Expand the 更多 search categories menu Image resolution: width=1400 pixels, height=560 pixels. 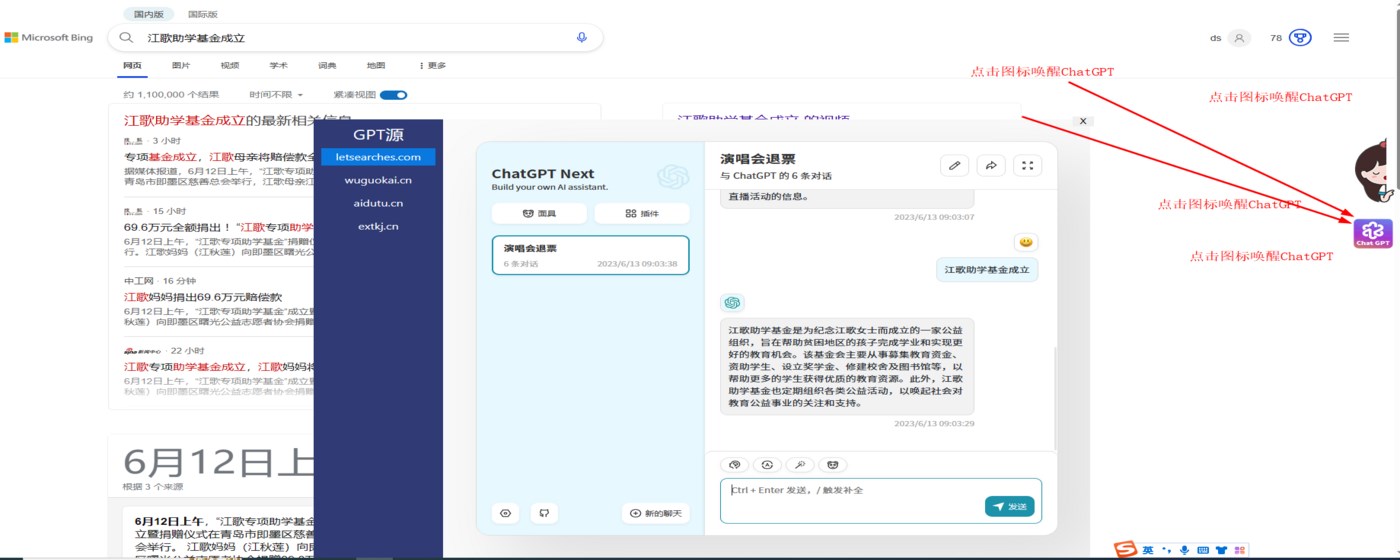pyautogui.click(x=433, y=66)
